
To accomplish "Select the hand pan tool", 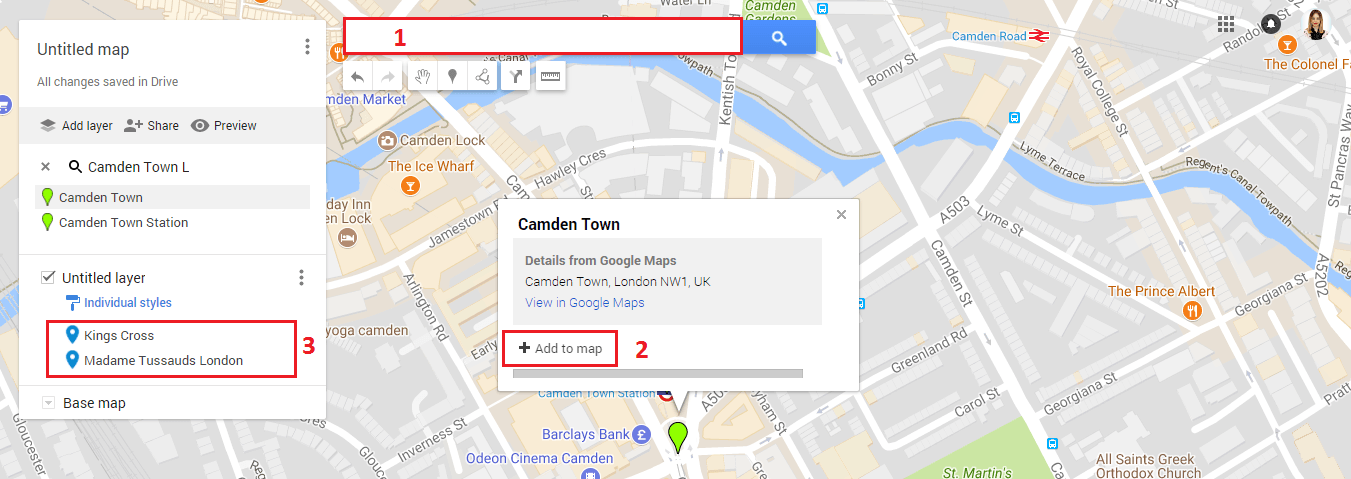I will (422, 77).
